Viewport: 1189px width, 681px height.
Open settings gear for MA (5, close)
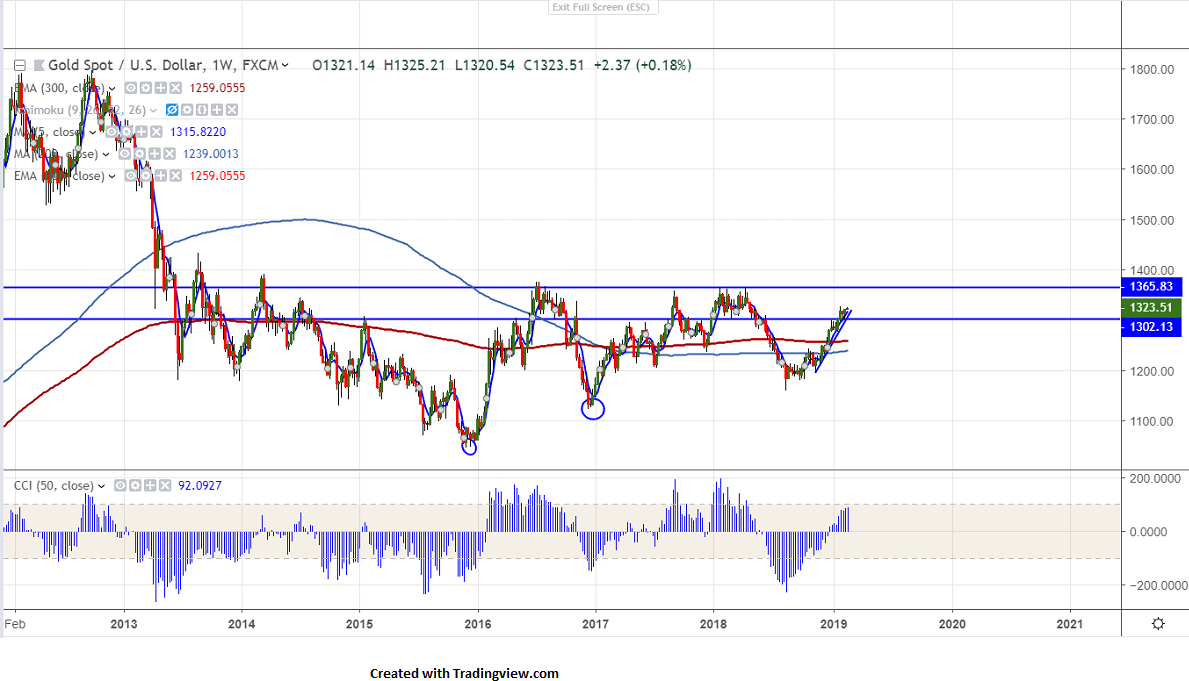(x=127, y=132)
